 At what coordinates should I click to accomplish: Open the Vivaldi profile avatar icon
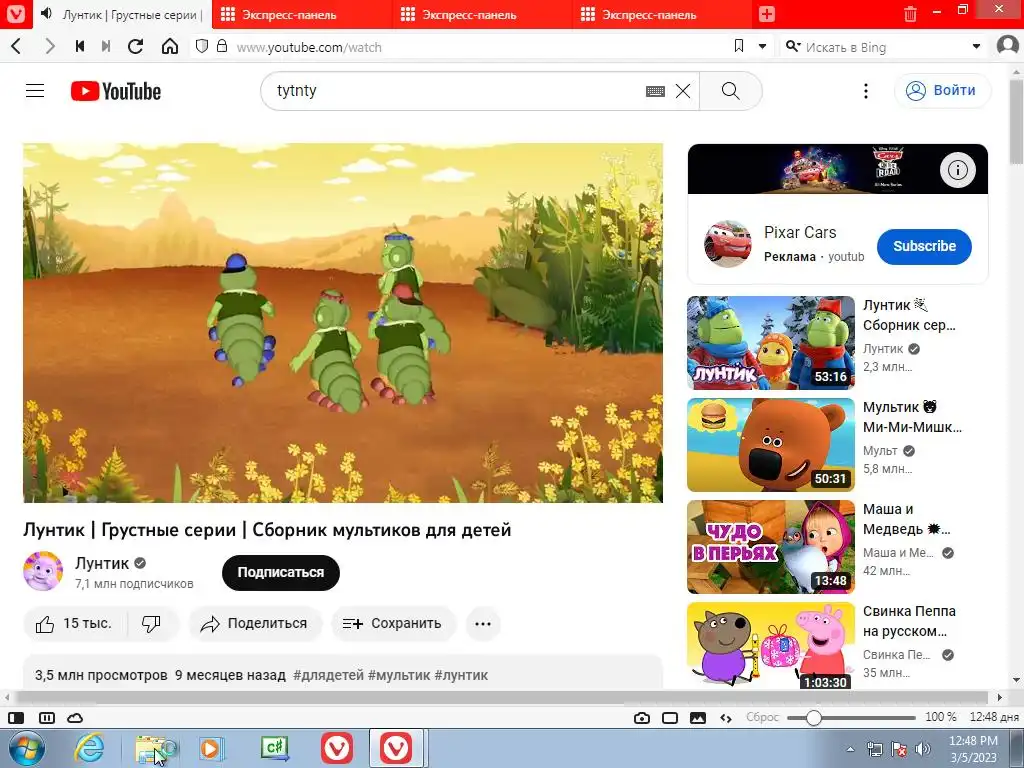coord(1008,45)
